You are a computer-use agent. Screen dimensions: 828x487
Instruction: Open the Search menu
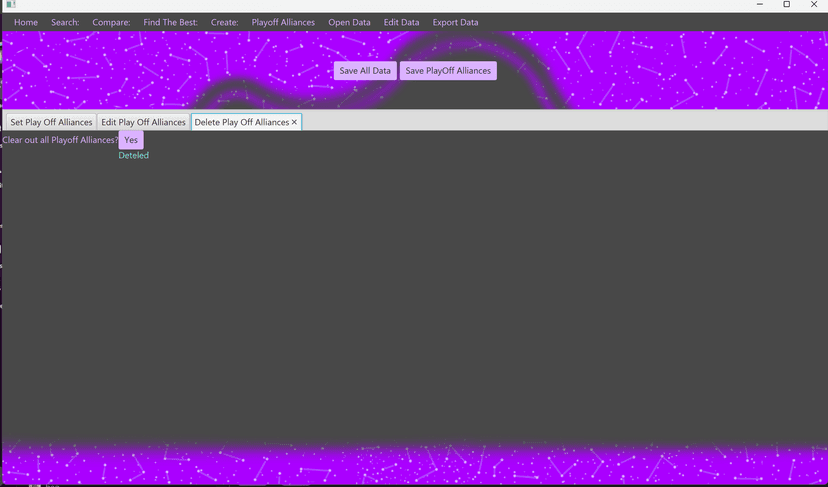65,22
